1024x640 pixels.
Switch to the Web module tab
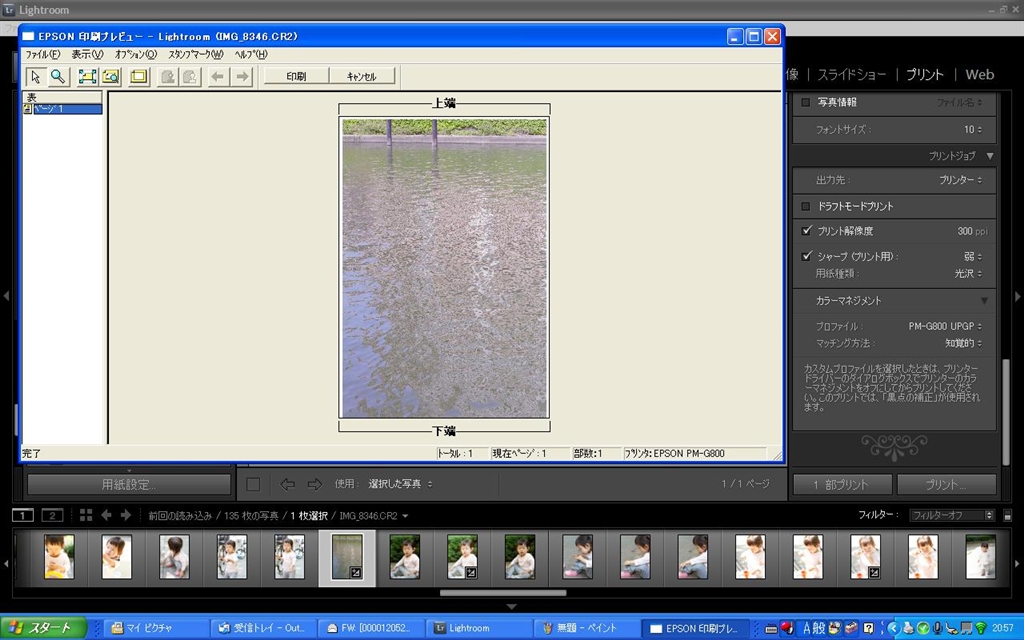point(979,74)
